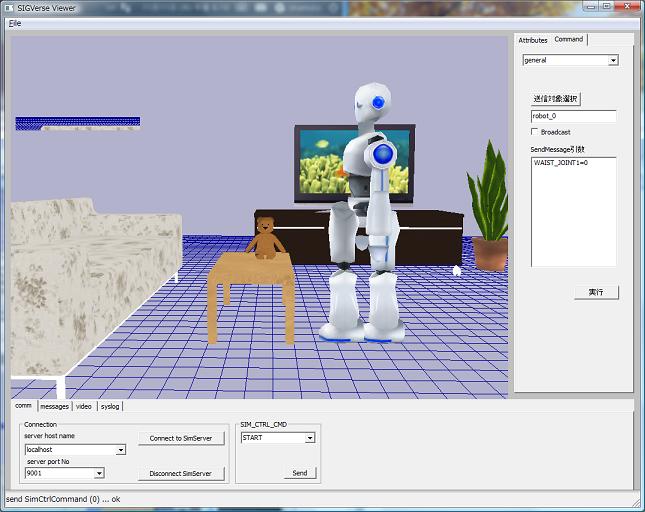Switch to the Attributes tab

click(x=532, y=40)
